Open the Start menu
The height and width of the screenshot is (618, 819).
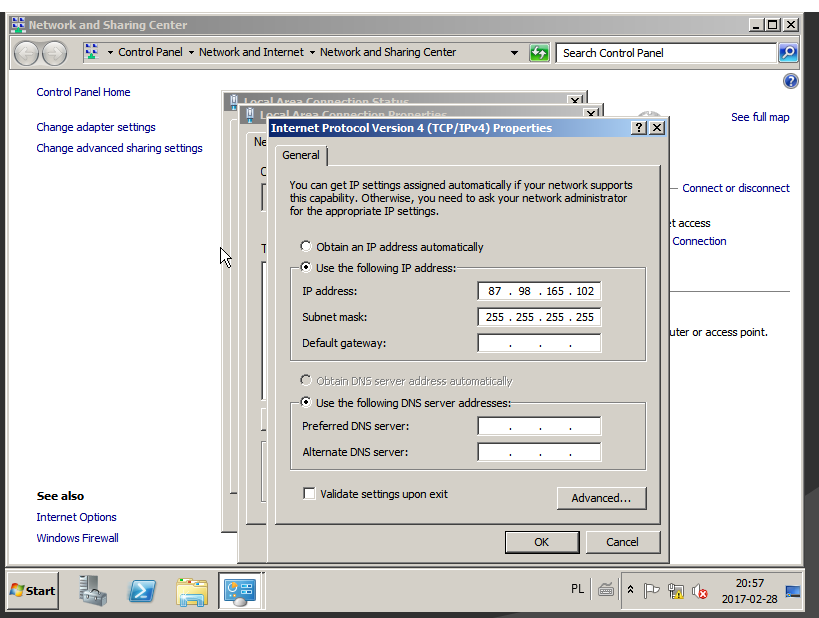33,590
